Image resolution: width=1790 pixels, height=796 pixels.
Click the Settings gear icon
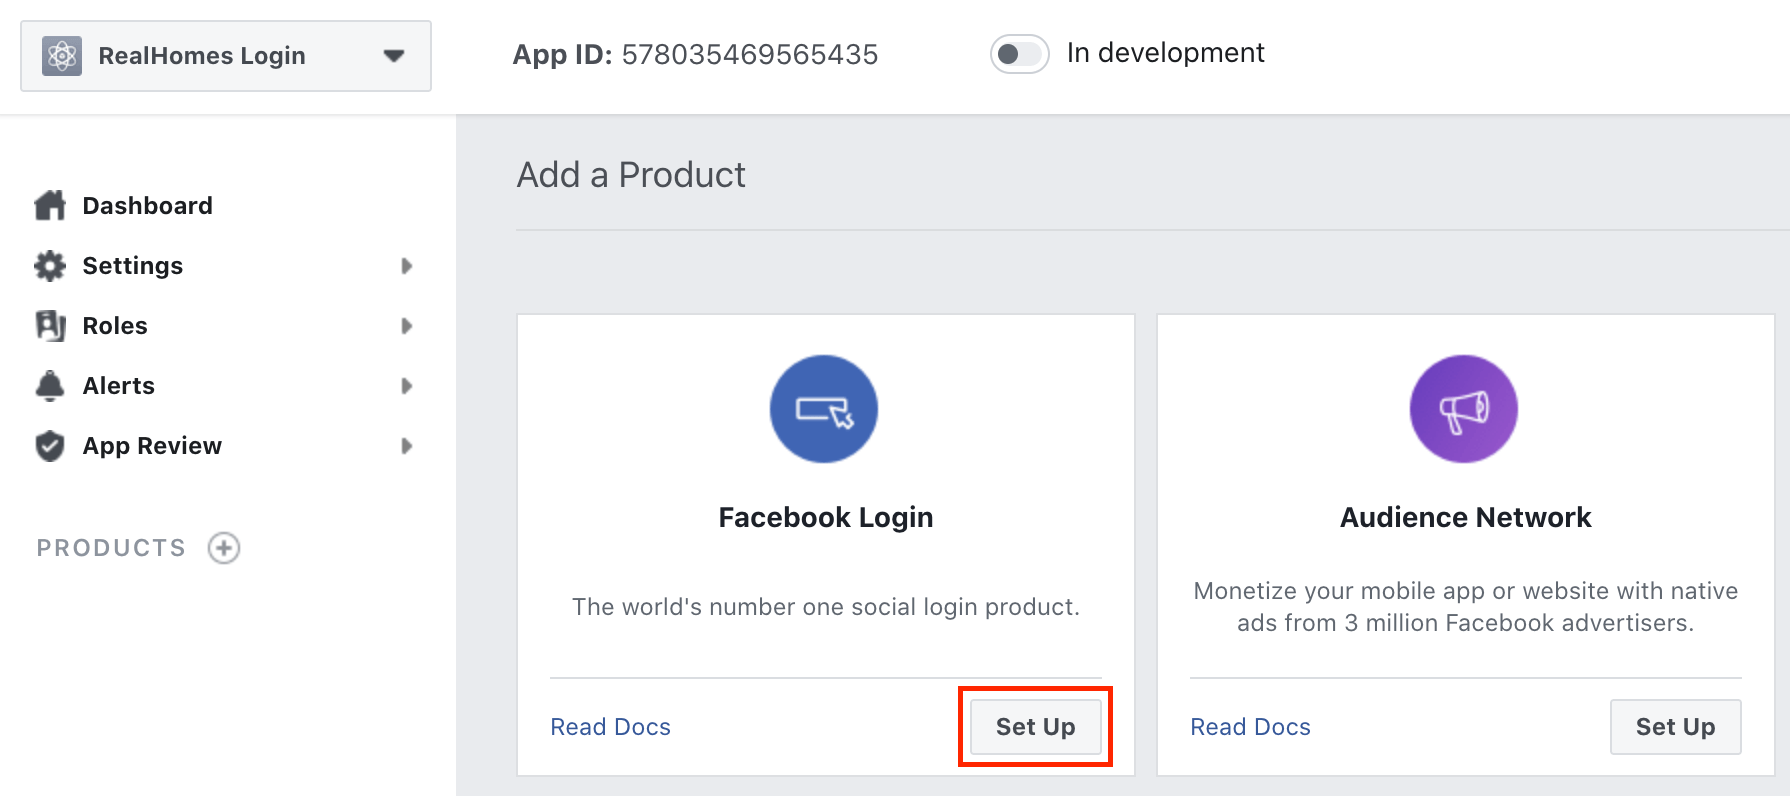[50, 265]
